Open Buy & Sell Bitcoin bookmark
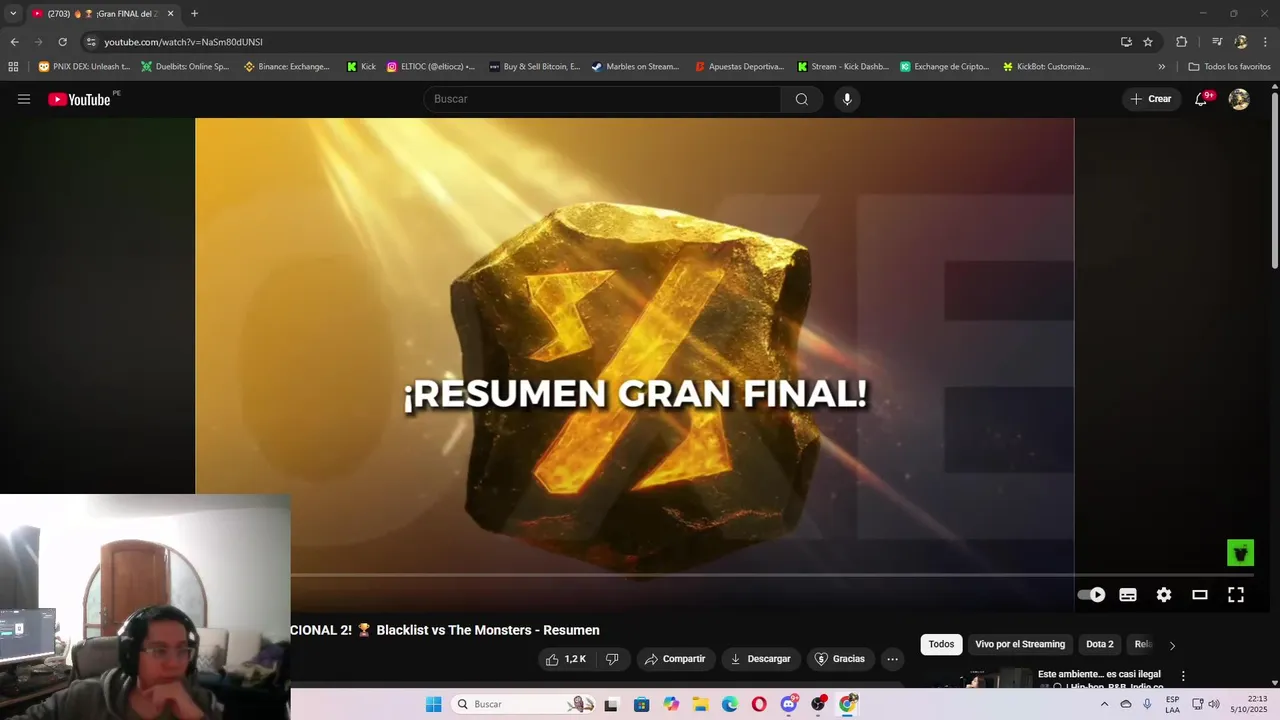Image resolution: width=1280 pixels, height=720 pixels. (534, 67)
